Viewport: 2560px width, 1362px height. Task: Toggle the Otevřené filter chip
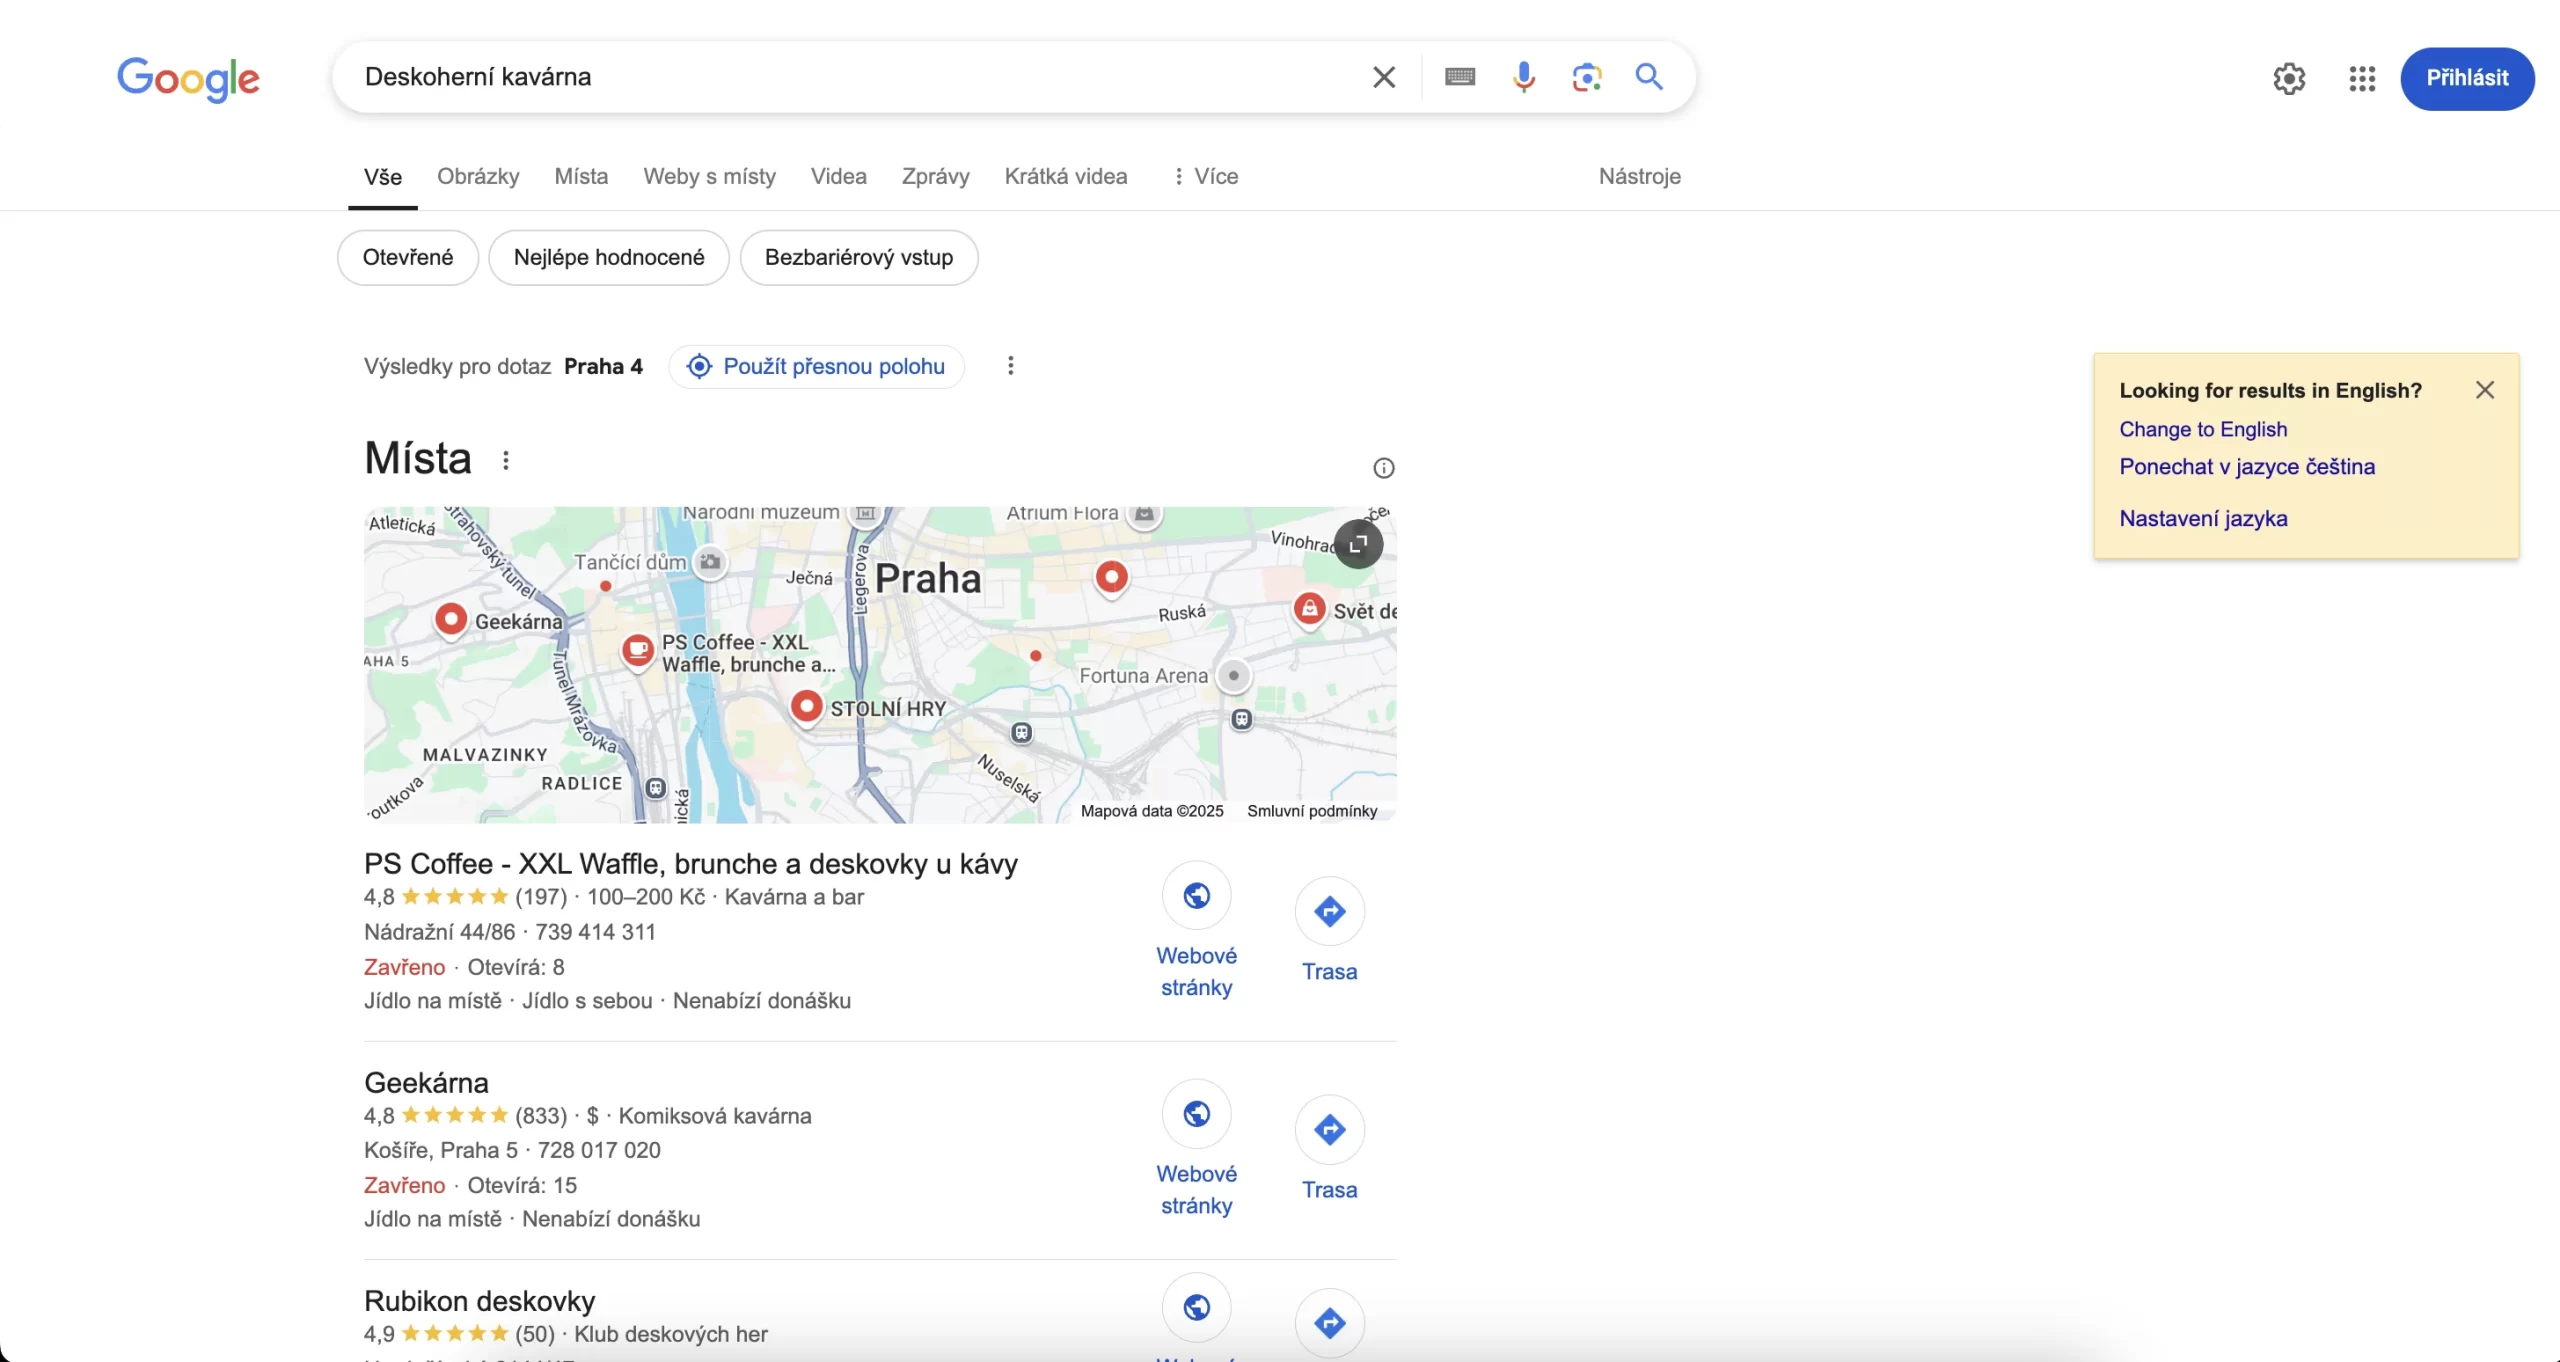coord(407,257)
